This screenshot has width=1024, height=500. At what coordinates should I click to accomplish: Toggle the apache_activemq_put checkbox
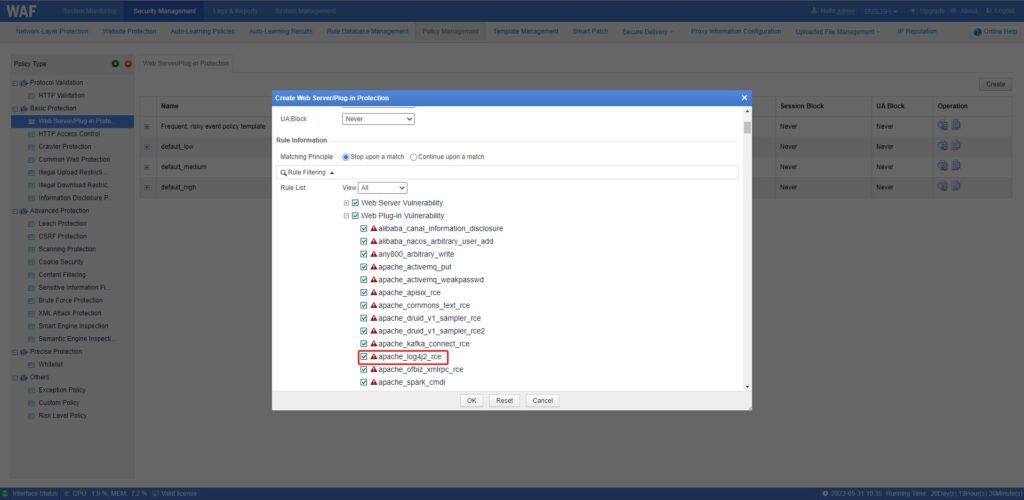(x=364, y=267)
